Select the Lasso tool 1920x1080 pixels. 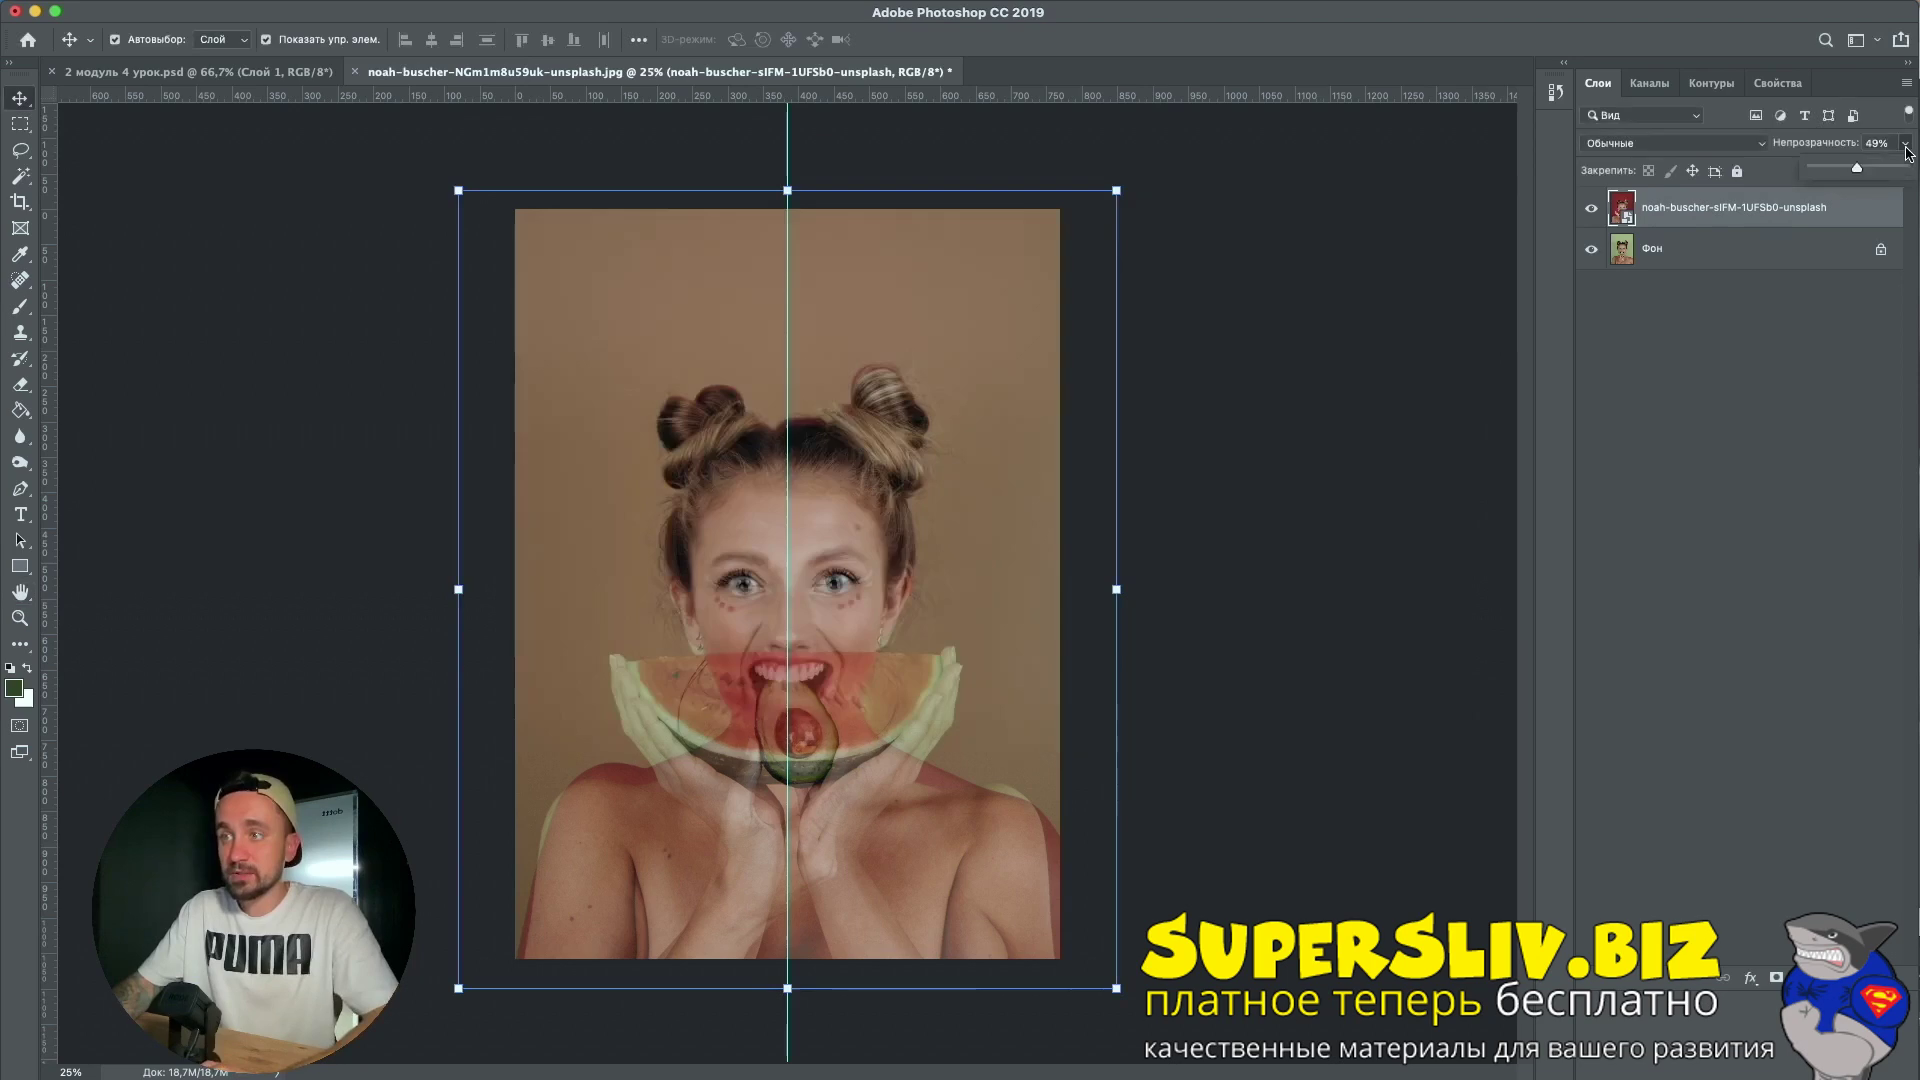click(20, 150)
